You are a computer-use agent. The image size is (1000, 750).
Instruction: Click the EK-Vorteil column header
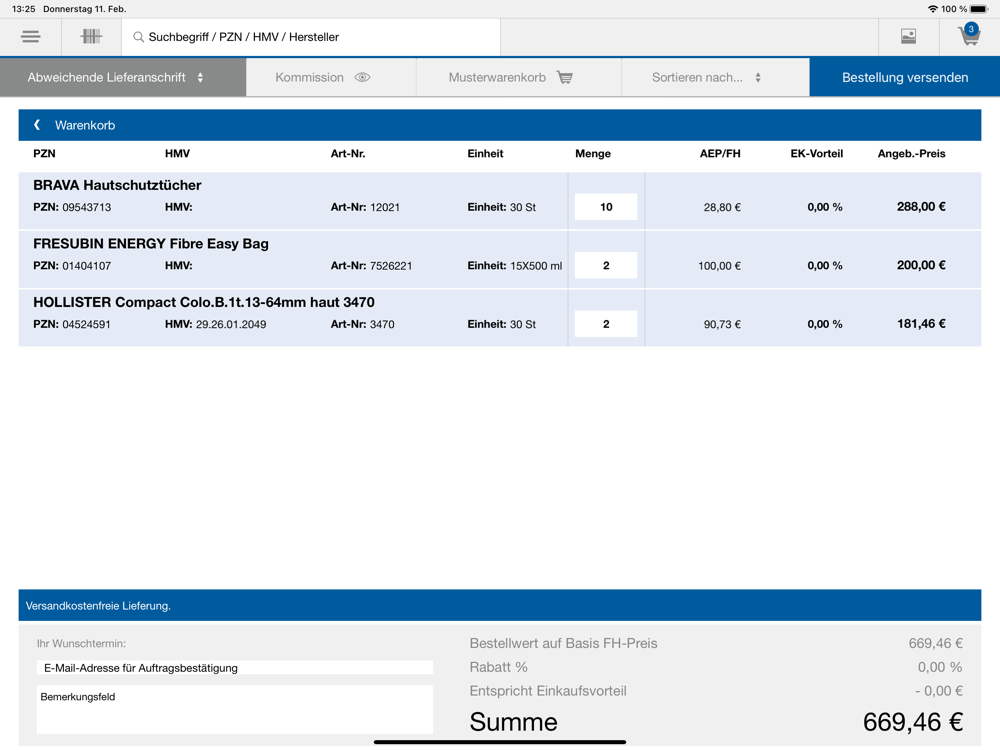click(816, 154)
